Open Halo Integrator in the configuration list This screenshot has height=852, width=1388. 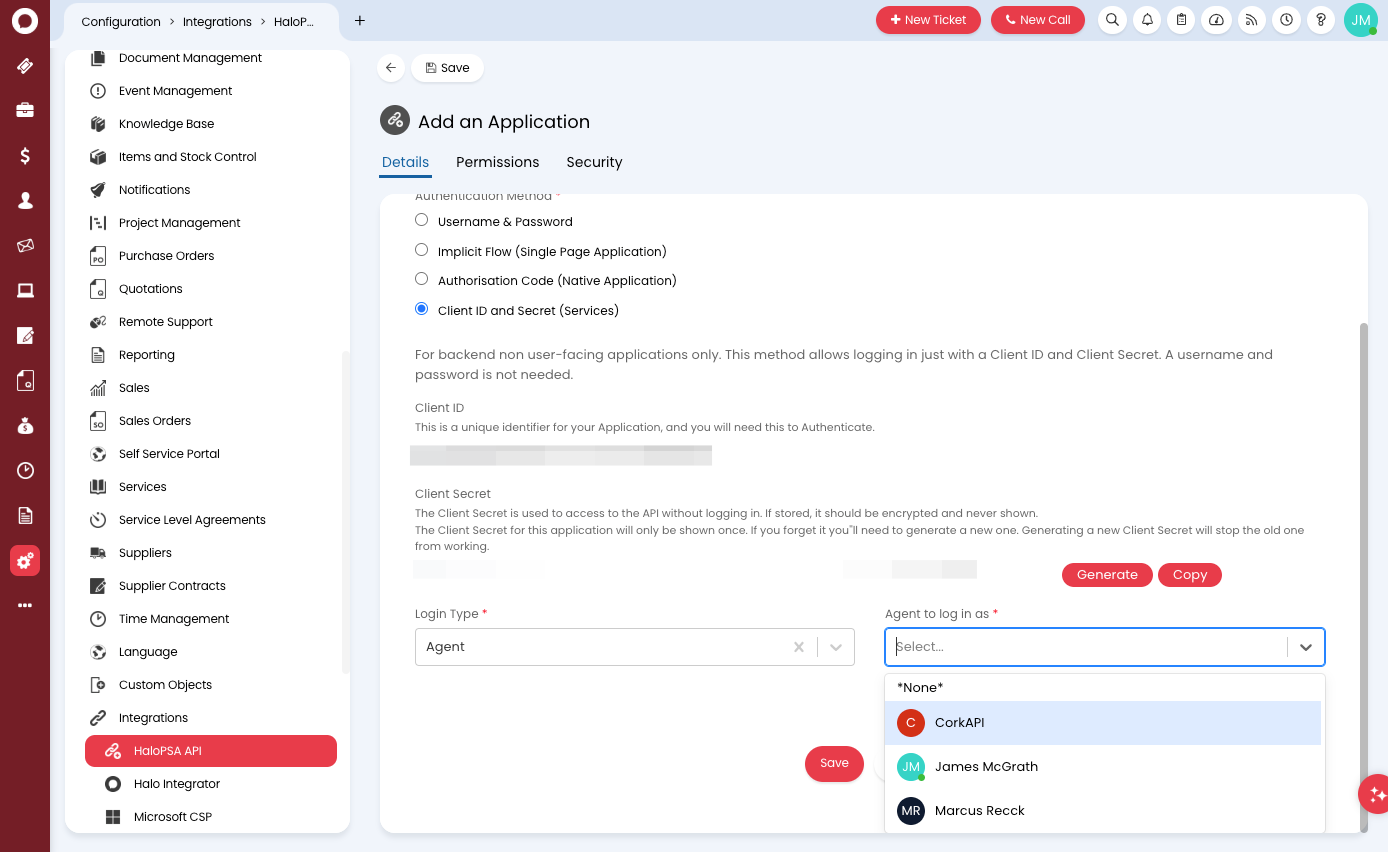coord(177,784)
